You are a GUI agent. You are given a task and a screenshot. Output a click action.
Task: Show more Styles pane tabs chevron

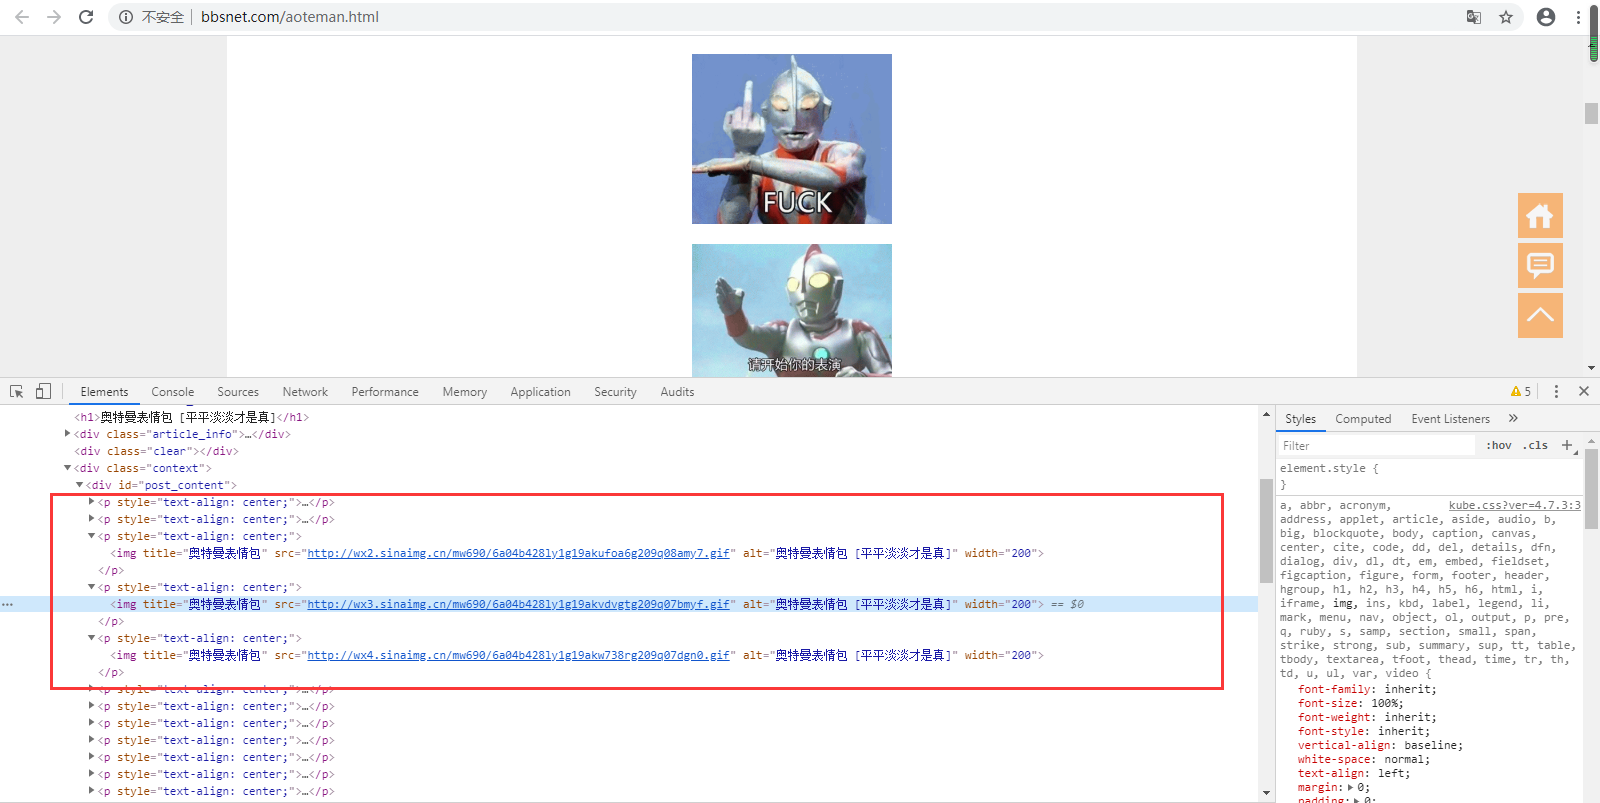point(1513,419)
